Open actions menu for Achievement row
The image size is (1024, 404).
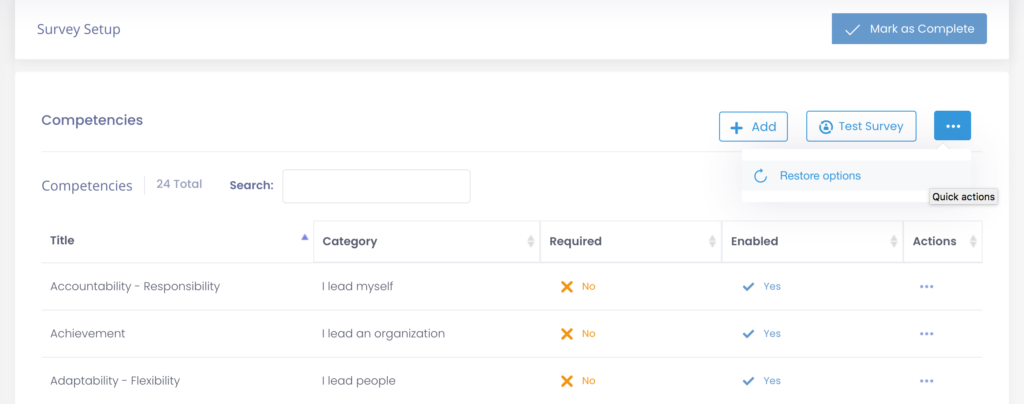[x=926, y=334]
